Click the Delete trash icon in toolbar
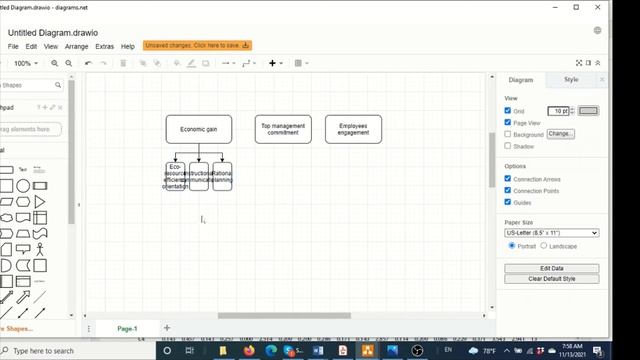Screen dimensions: 640x360 click(123, 63)
